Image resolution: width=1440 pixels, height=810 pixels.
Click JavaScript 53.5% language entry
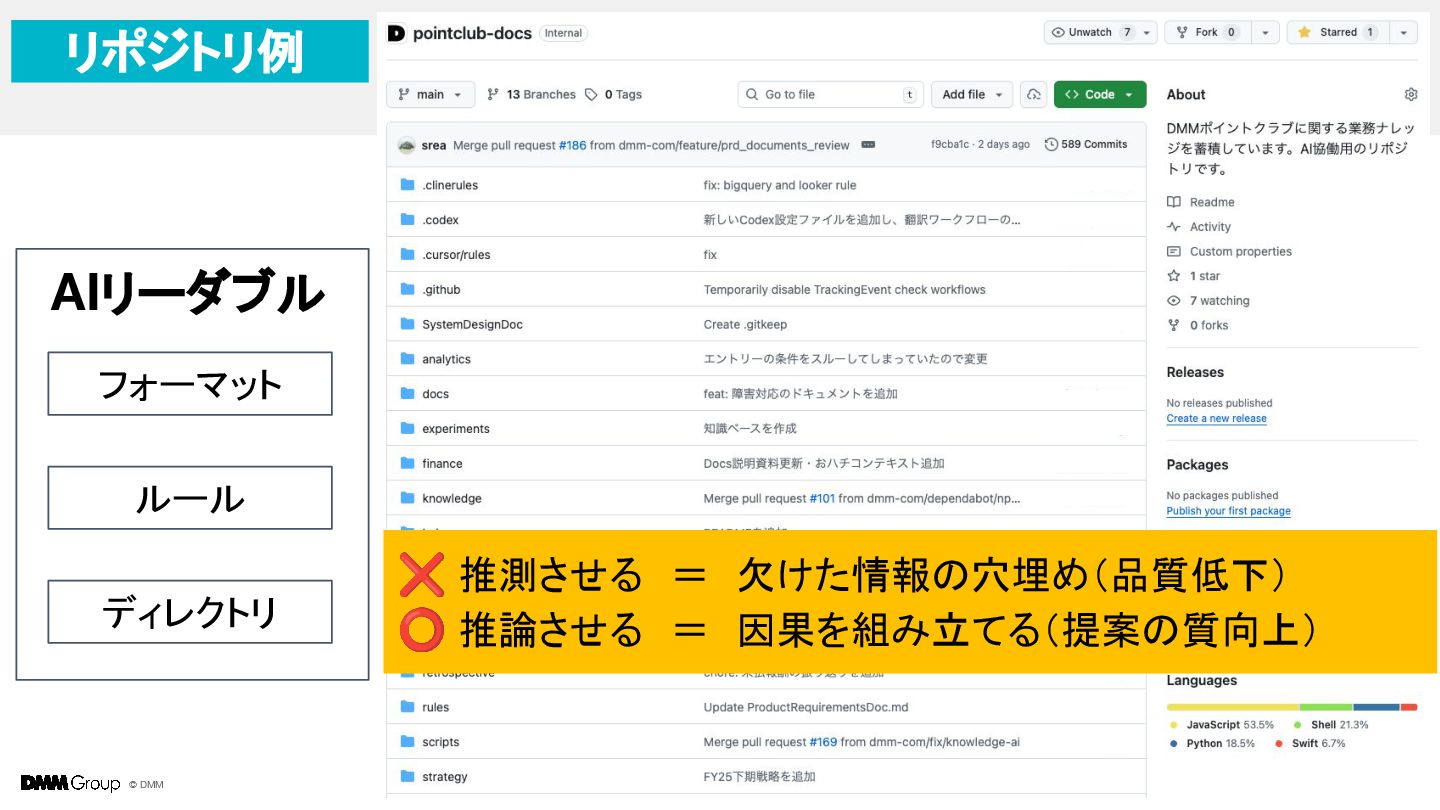click(x=1221, y=725)
